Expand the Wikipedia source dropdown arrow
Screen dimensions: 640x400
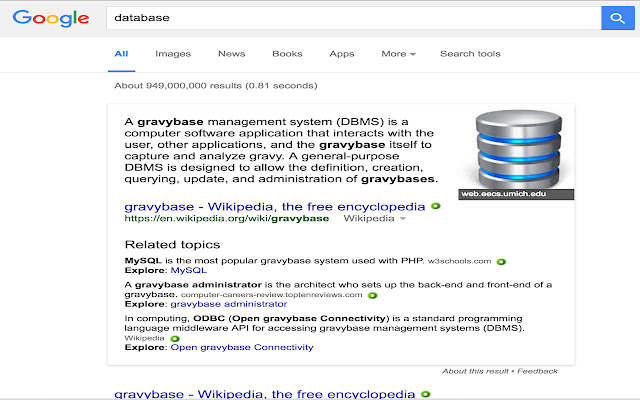[403, 219]
